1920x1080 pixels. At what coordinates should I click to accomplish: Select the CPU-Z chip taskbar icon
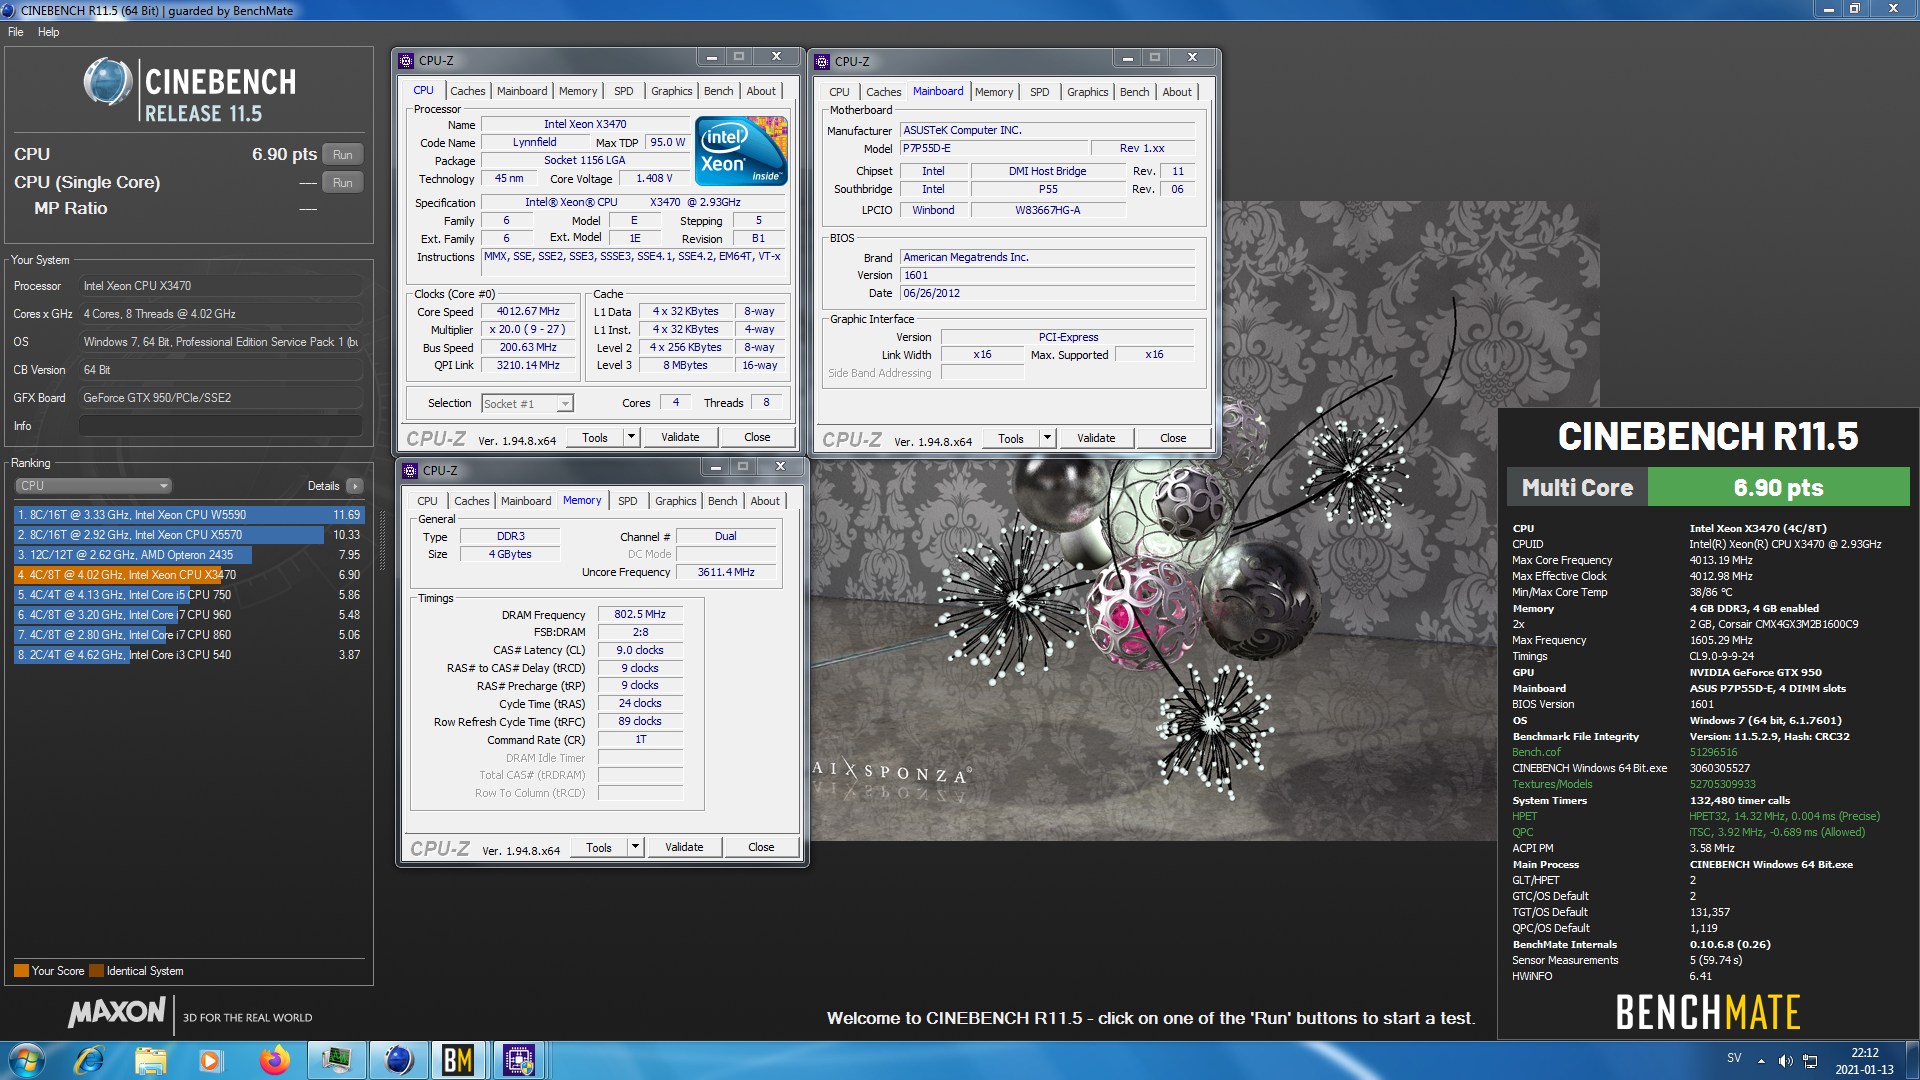click(x=519, y=1060)
